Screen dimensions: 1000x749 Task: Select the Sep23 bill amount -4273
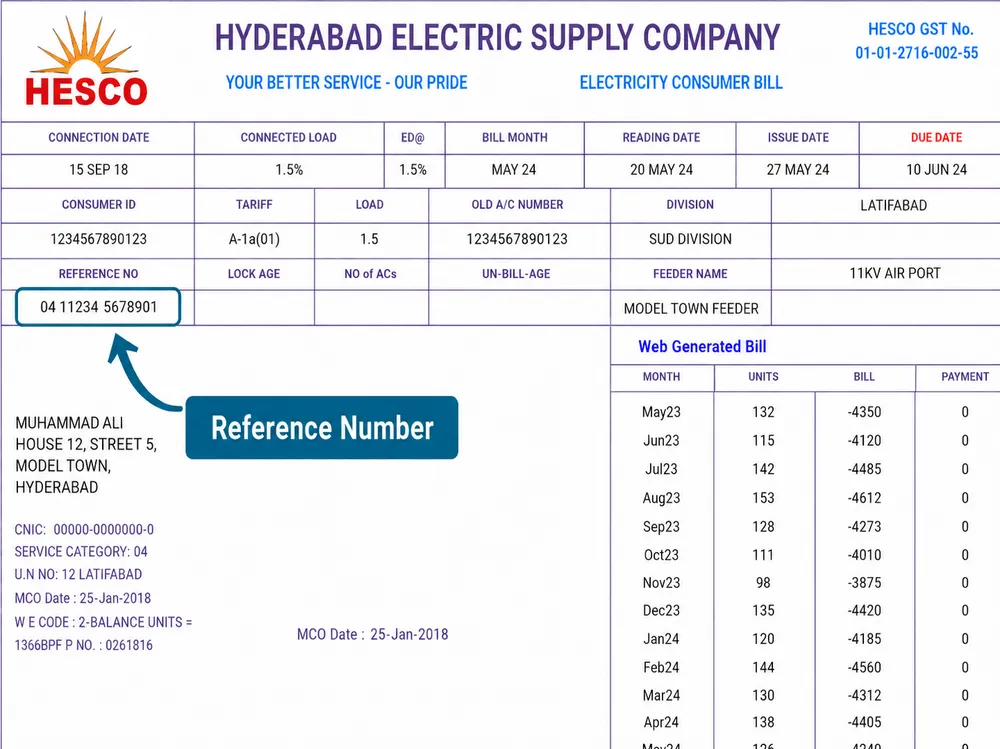point(864,526)
